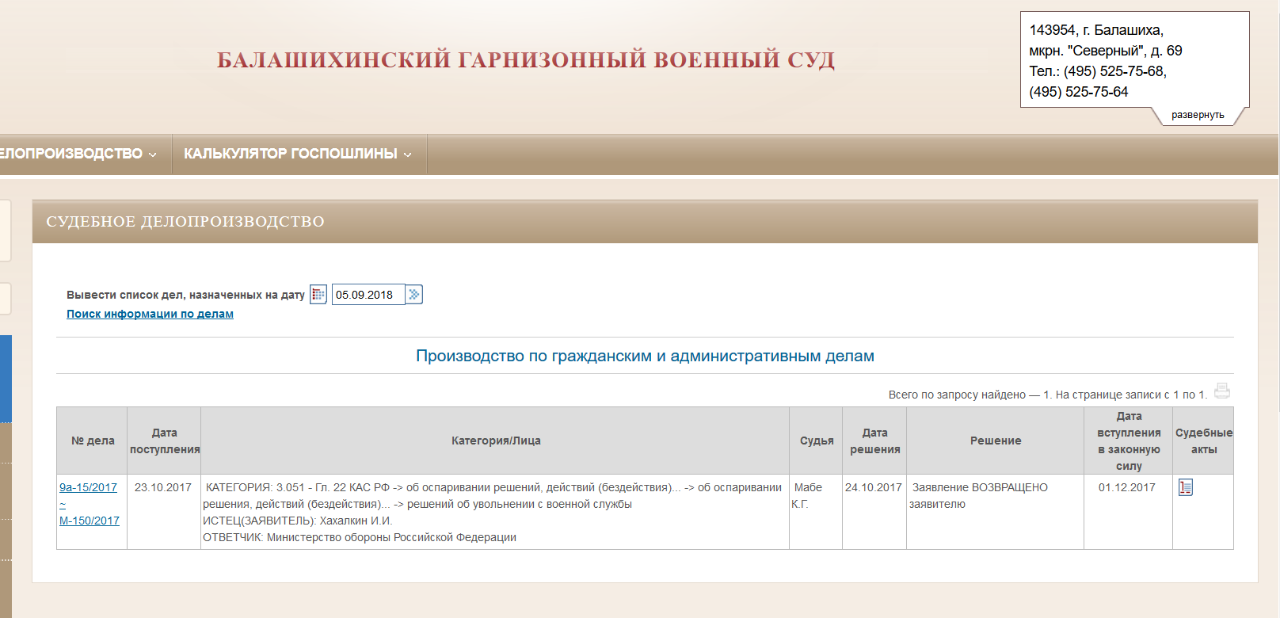This screenshot has height=618, width=1280.
Task: Focus the date field showing 05.09.2018
Action: (368, 294)
